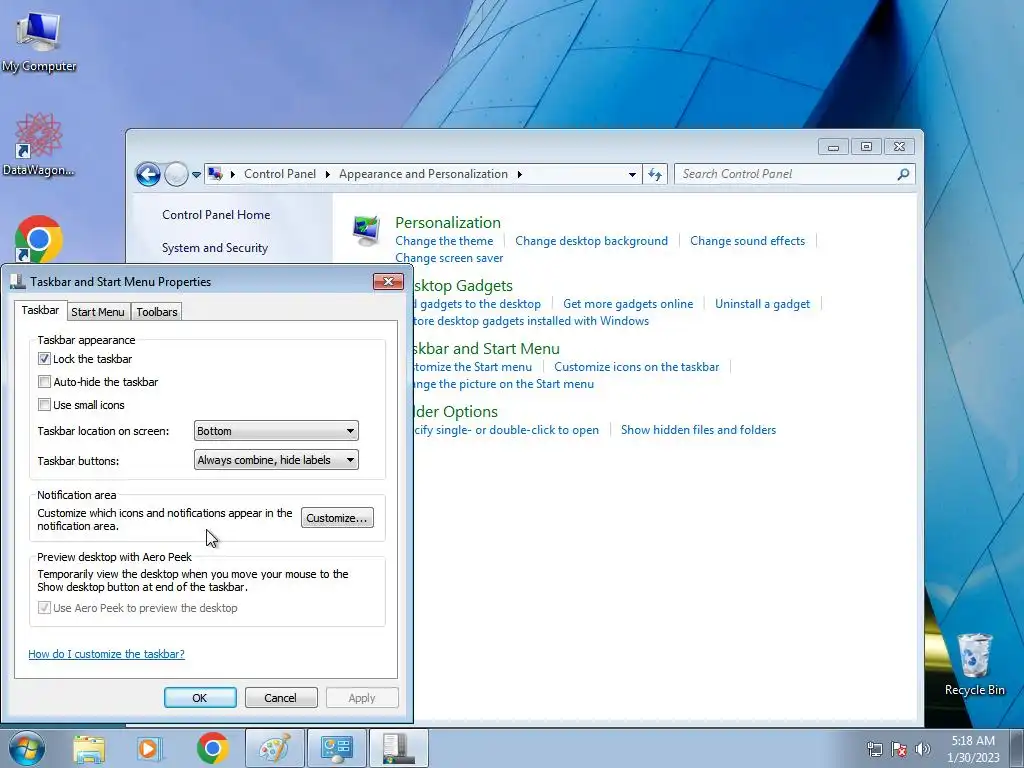Enable Auto-hide the taskbar

(44, 381)
